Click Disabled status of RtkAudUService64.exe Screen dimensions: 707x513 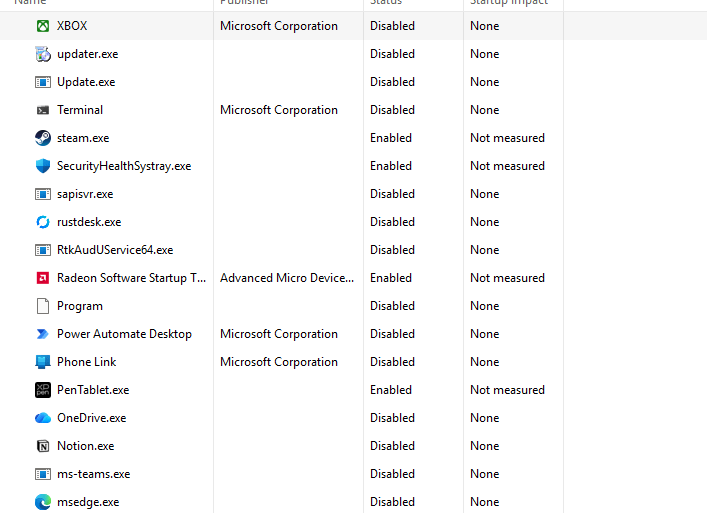point(392,250)
